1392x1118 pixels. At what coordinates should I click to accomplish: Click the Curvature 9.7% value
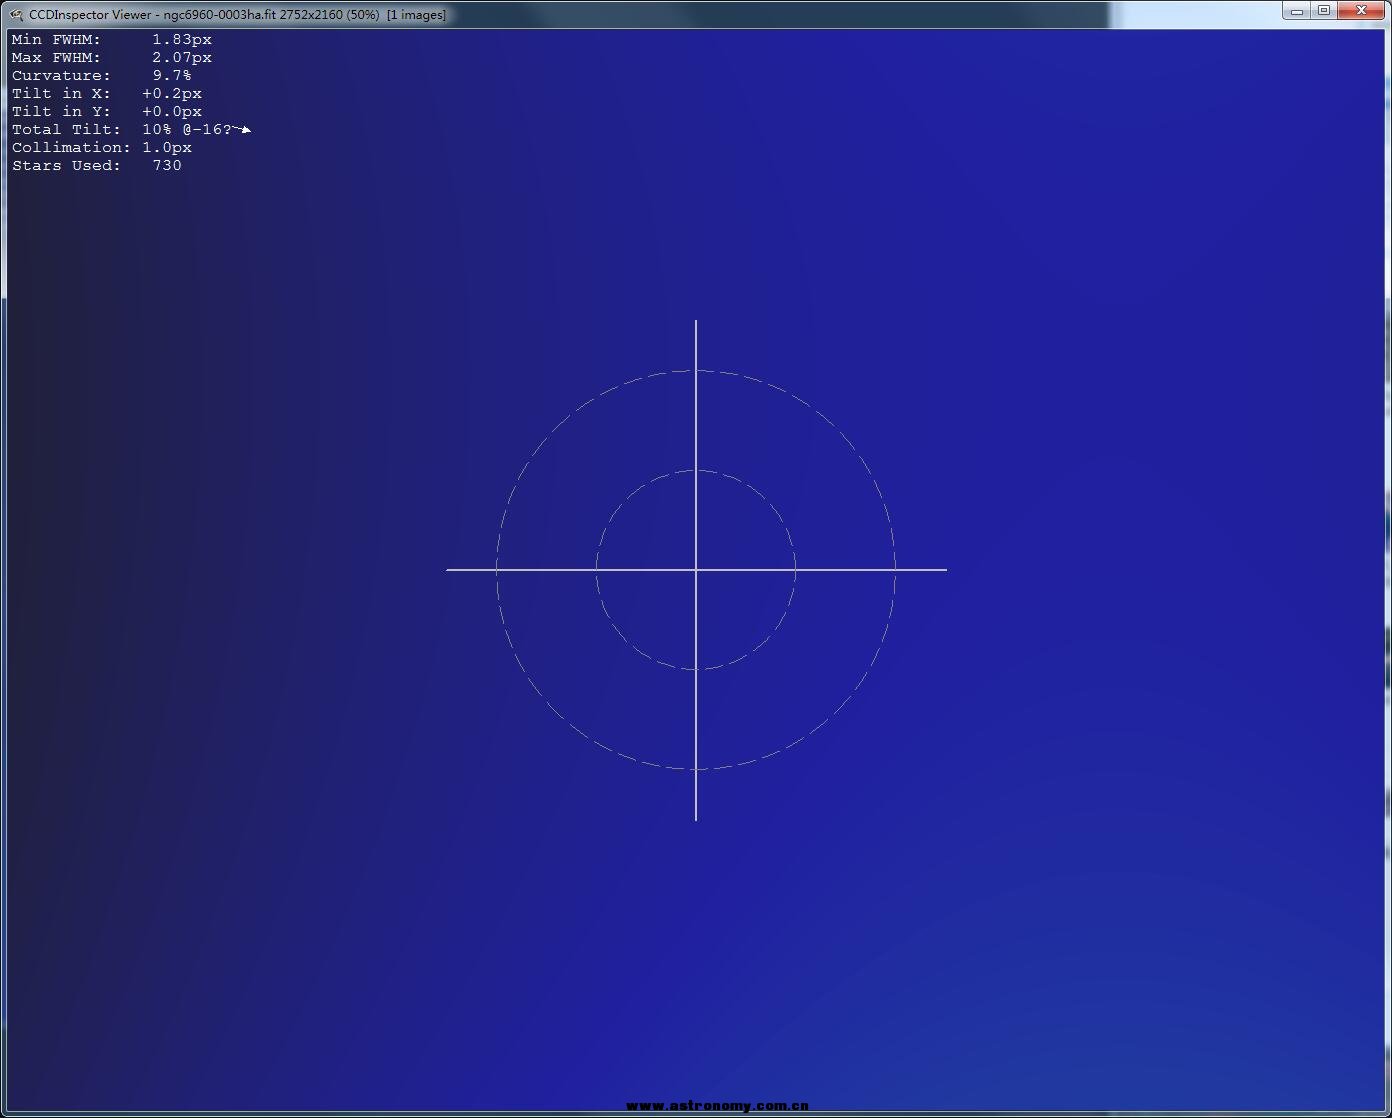pyautogui.click(x=172, y=76)
